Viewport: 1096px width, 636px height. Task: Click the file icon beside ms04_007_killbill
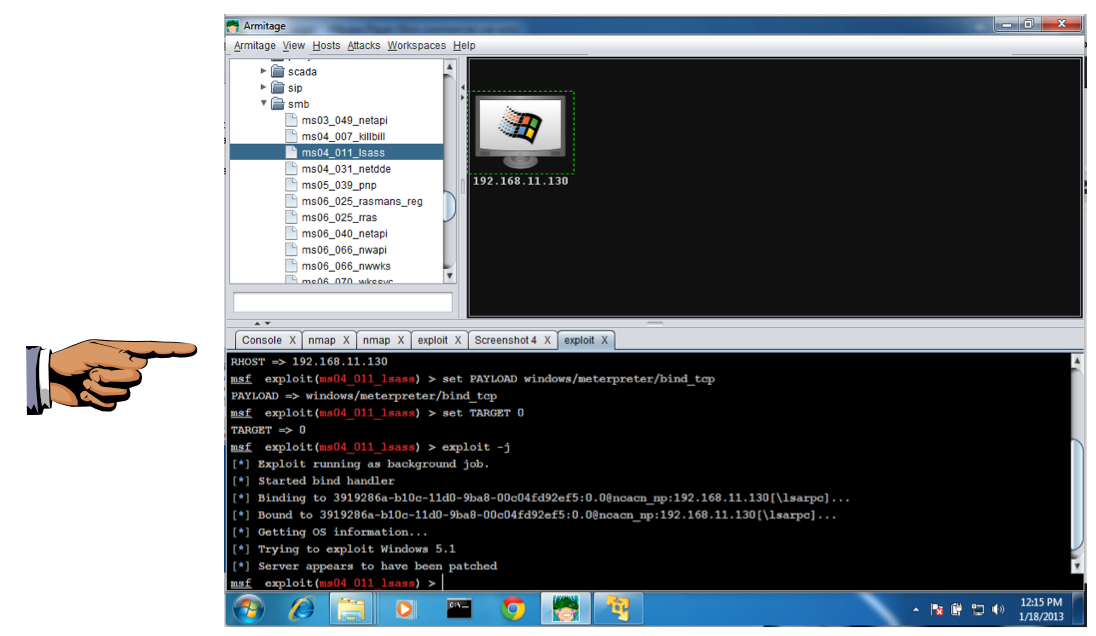pyautogui.click(x=291, y=136)
